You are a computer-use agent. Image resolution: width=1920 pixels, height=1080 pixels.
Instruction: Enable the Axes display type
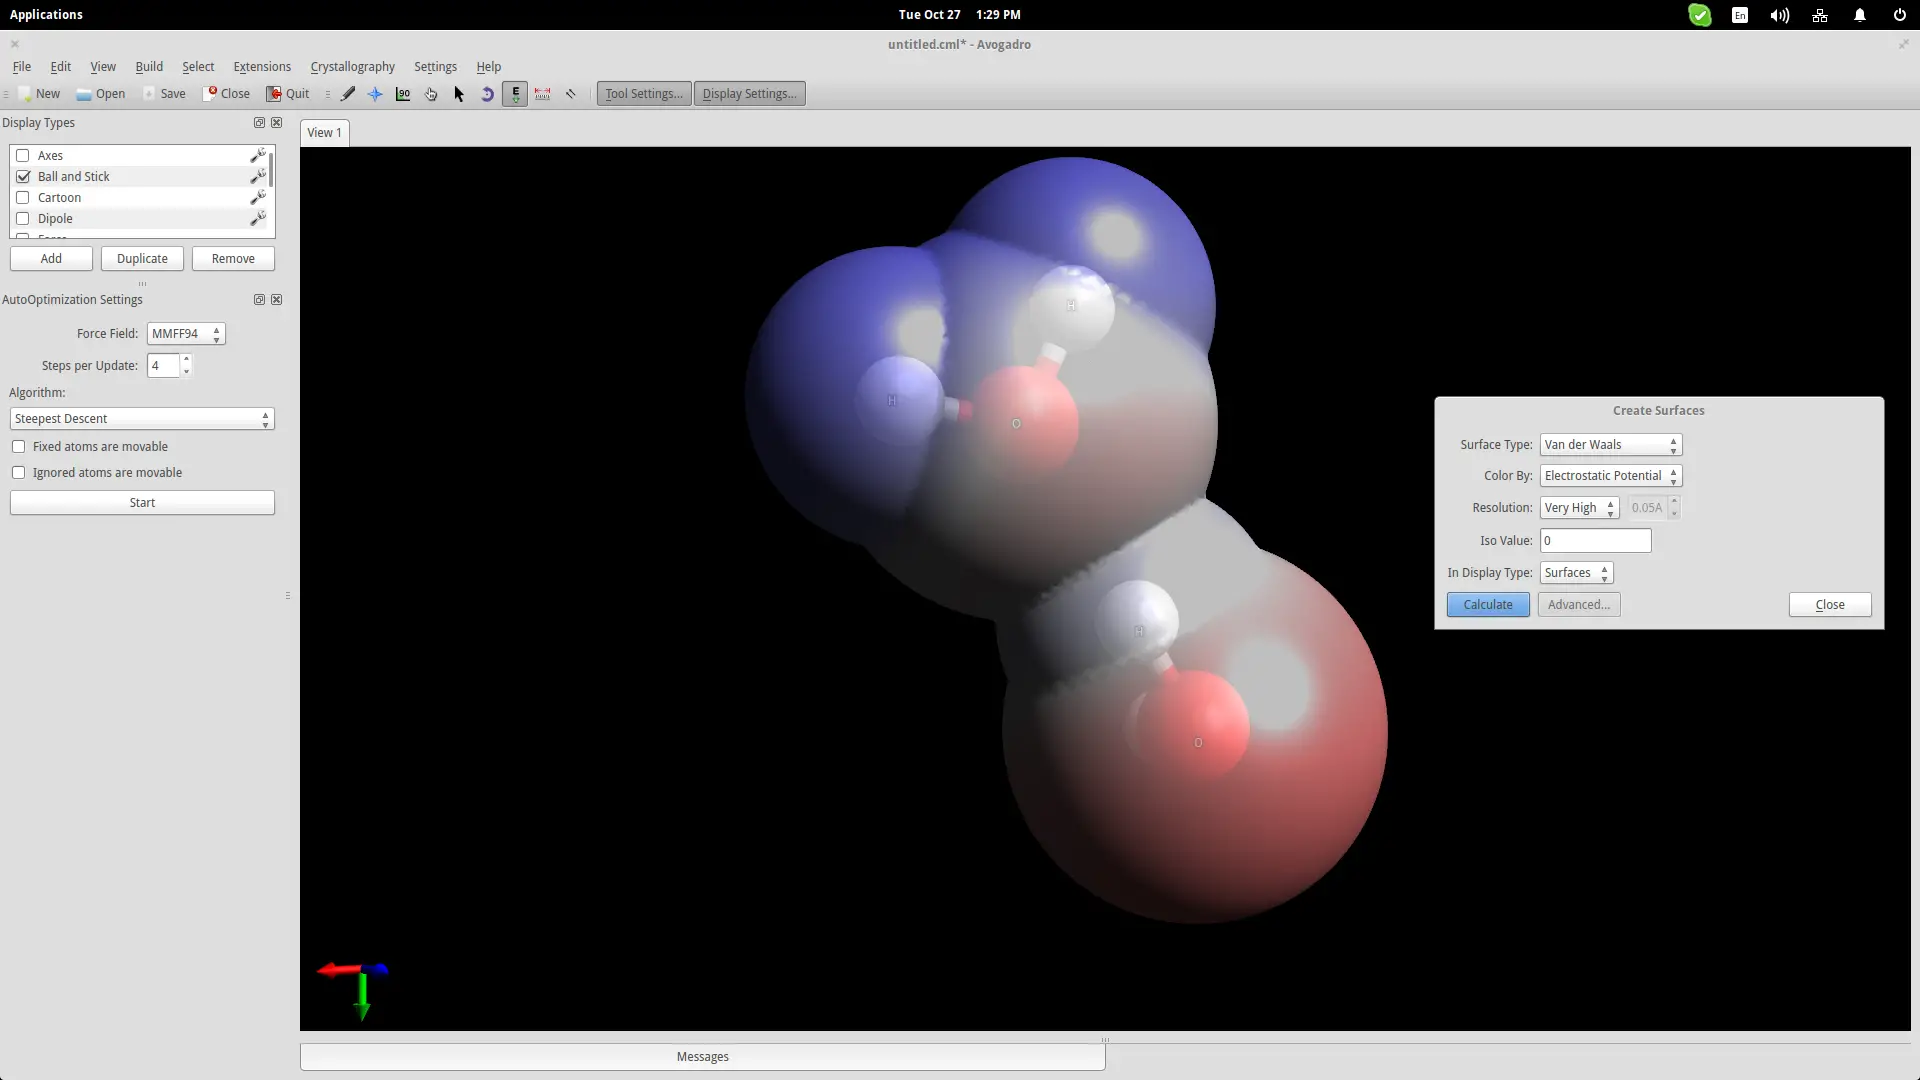tap(23, 155)
